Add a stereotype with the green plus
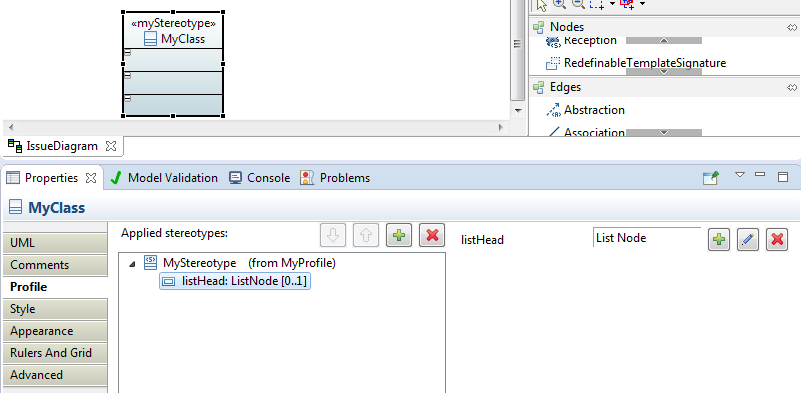The width and height of the screenshot is (801, 393). coord(399,235)
